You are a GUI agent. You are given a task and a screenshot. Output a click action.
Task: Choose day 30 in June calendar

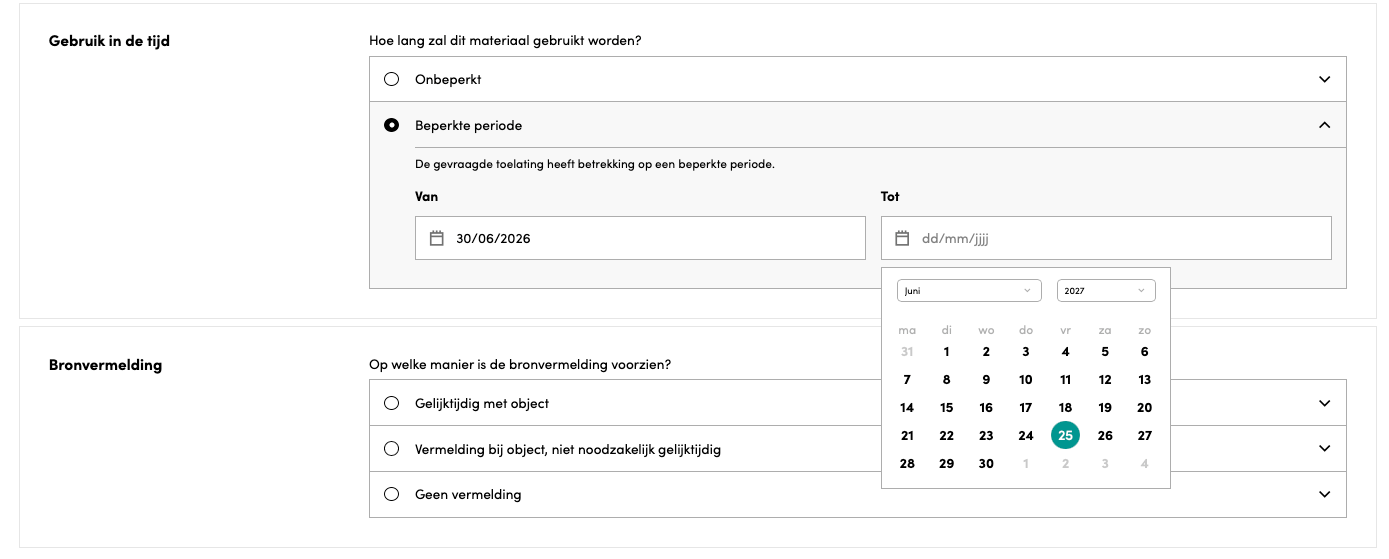(x=986, y=463)
